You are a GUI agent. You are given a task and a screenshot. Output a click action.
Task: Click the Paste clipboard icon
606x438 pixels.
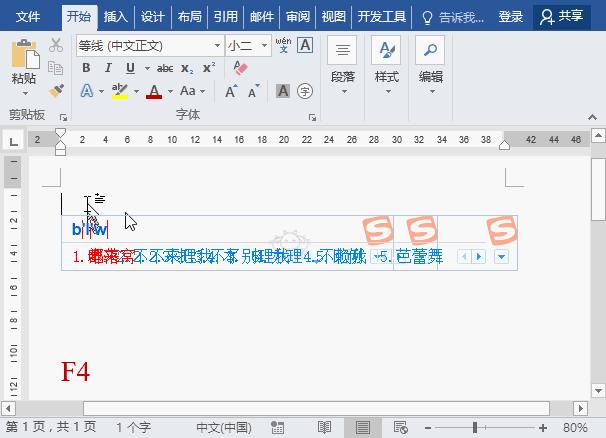[x=25, y=55]
